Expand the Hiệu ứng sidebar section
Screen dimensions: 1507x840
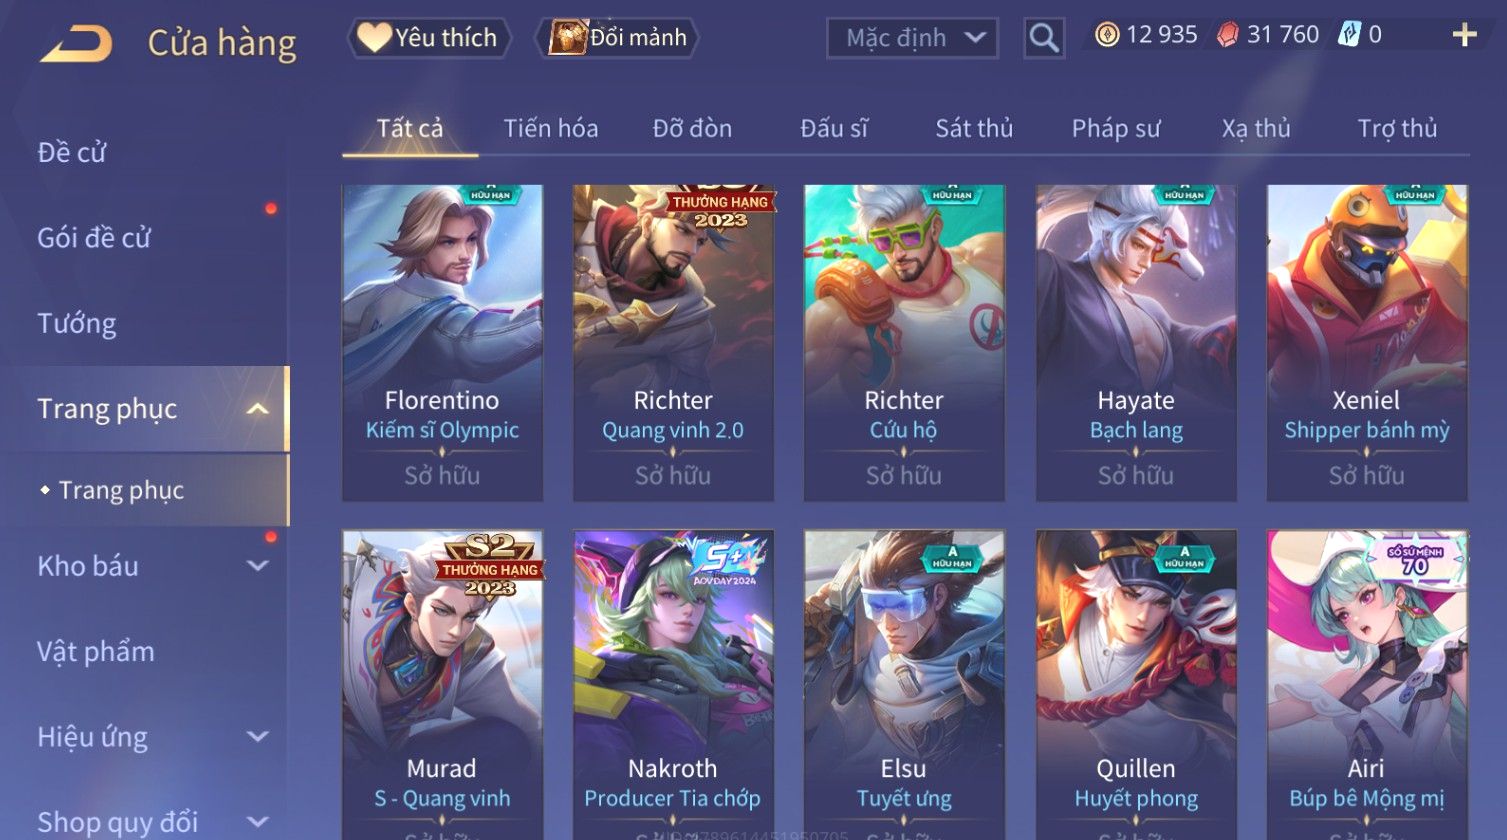click(x=257, y=737)
